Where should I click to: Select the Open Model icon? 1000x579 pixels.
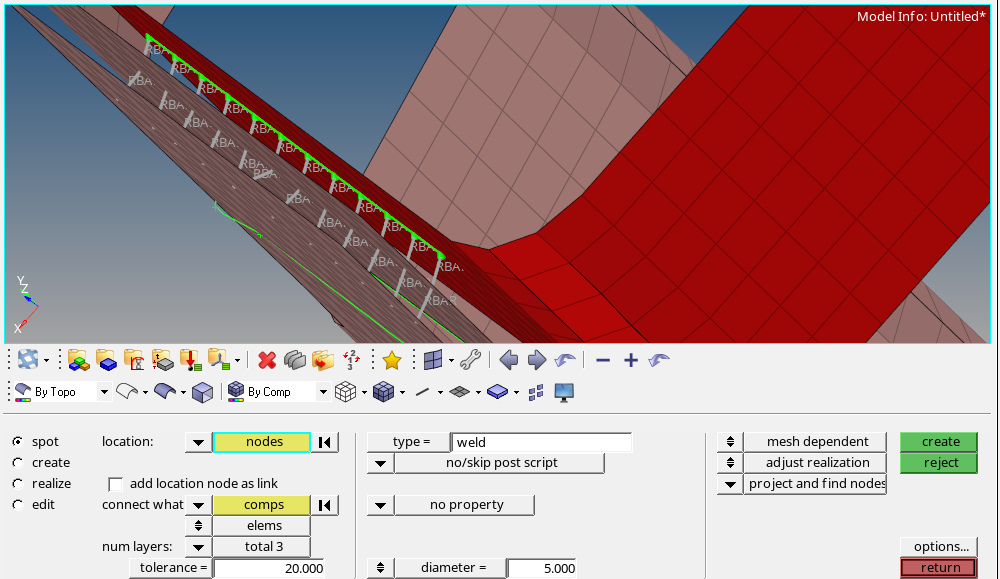[x=107, y=360]
